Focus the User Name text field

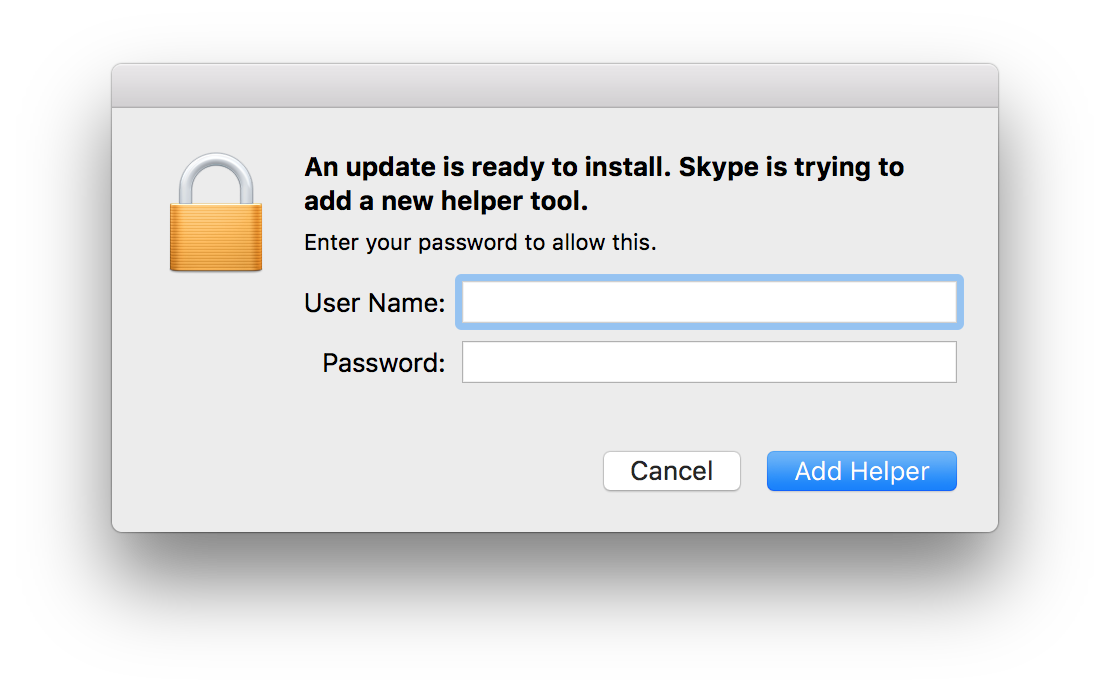(x=709, y=302)
